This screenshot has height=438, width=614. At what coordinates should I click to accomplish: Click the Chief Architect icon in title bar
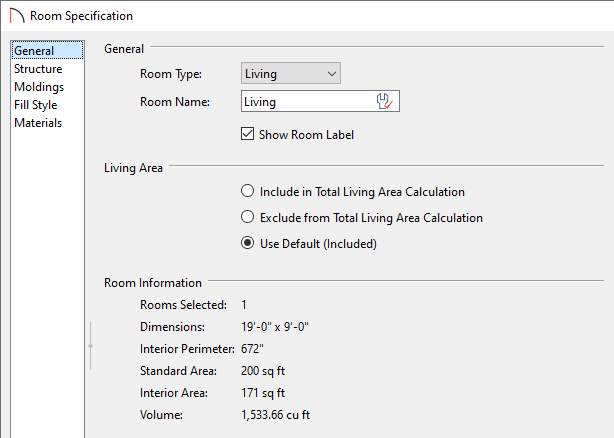[x=17, y=16]
